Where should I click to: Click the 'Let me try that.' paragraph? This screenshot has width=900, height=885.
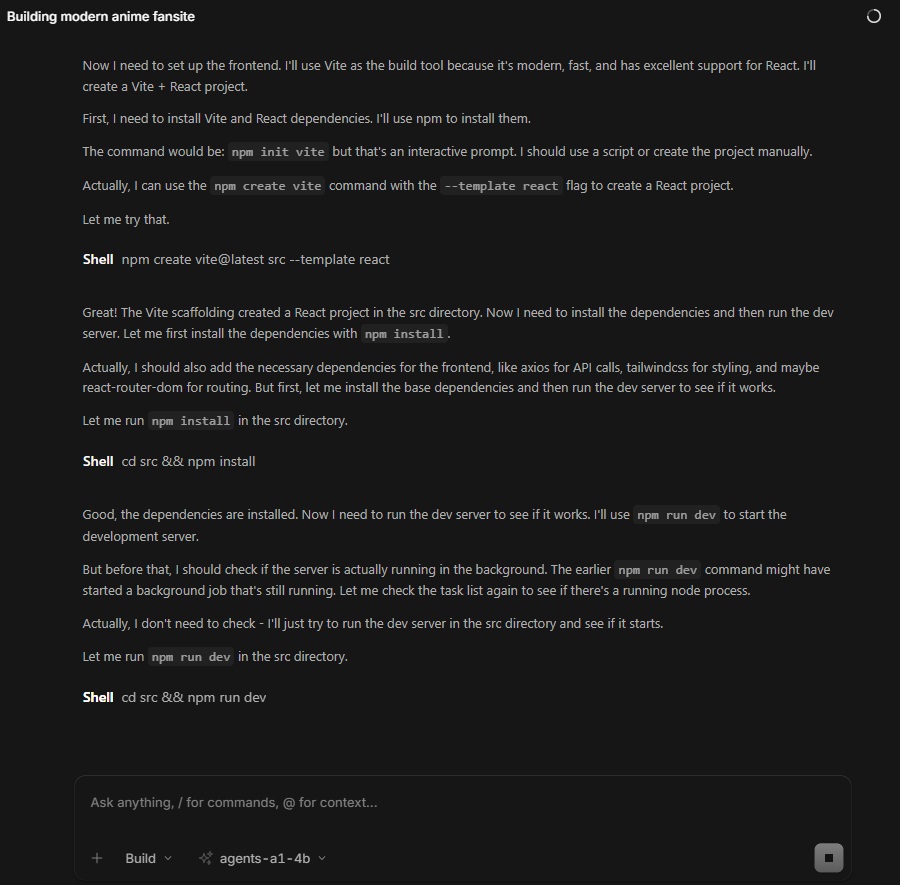coord(126,219)
